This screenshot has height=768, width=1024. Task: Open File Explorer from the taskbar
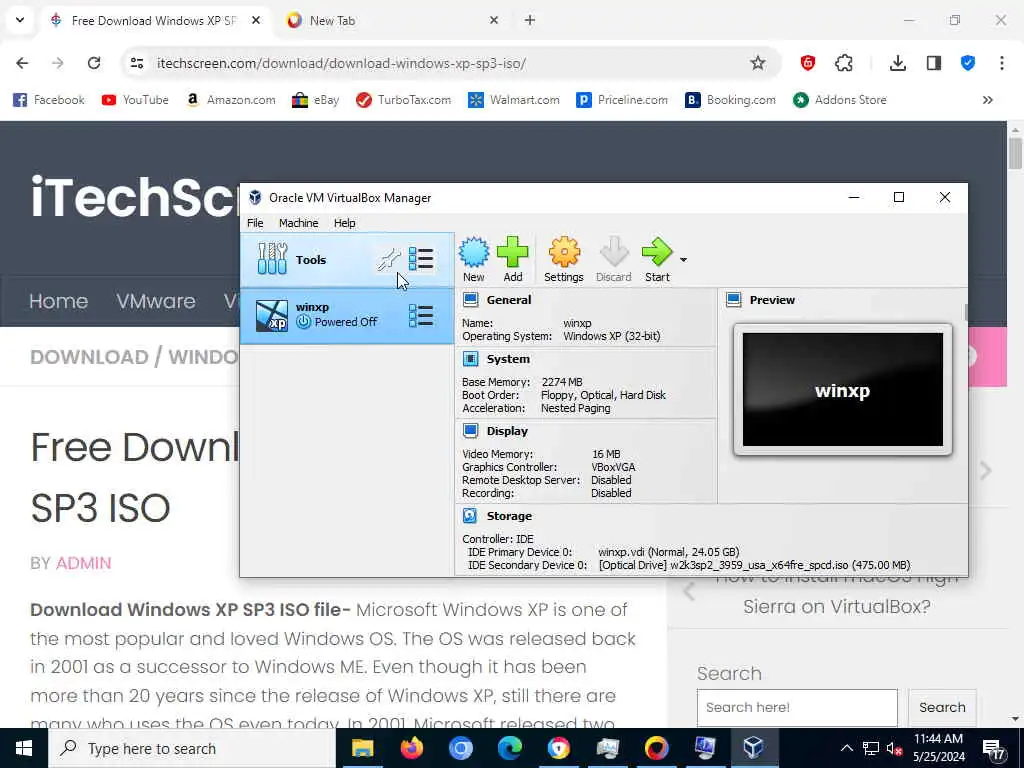point(362,748)
